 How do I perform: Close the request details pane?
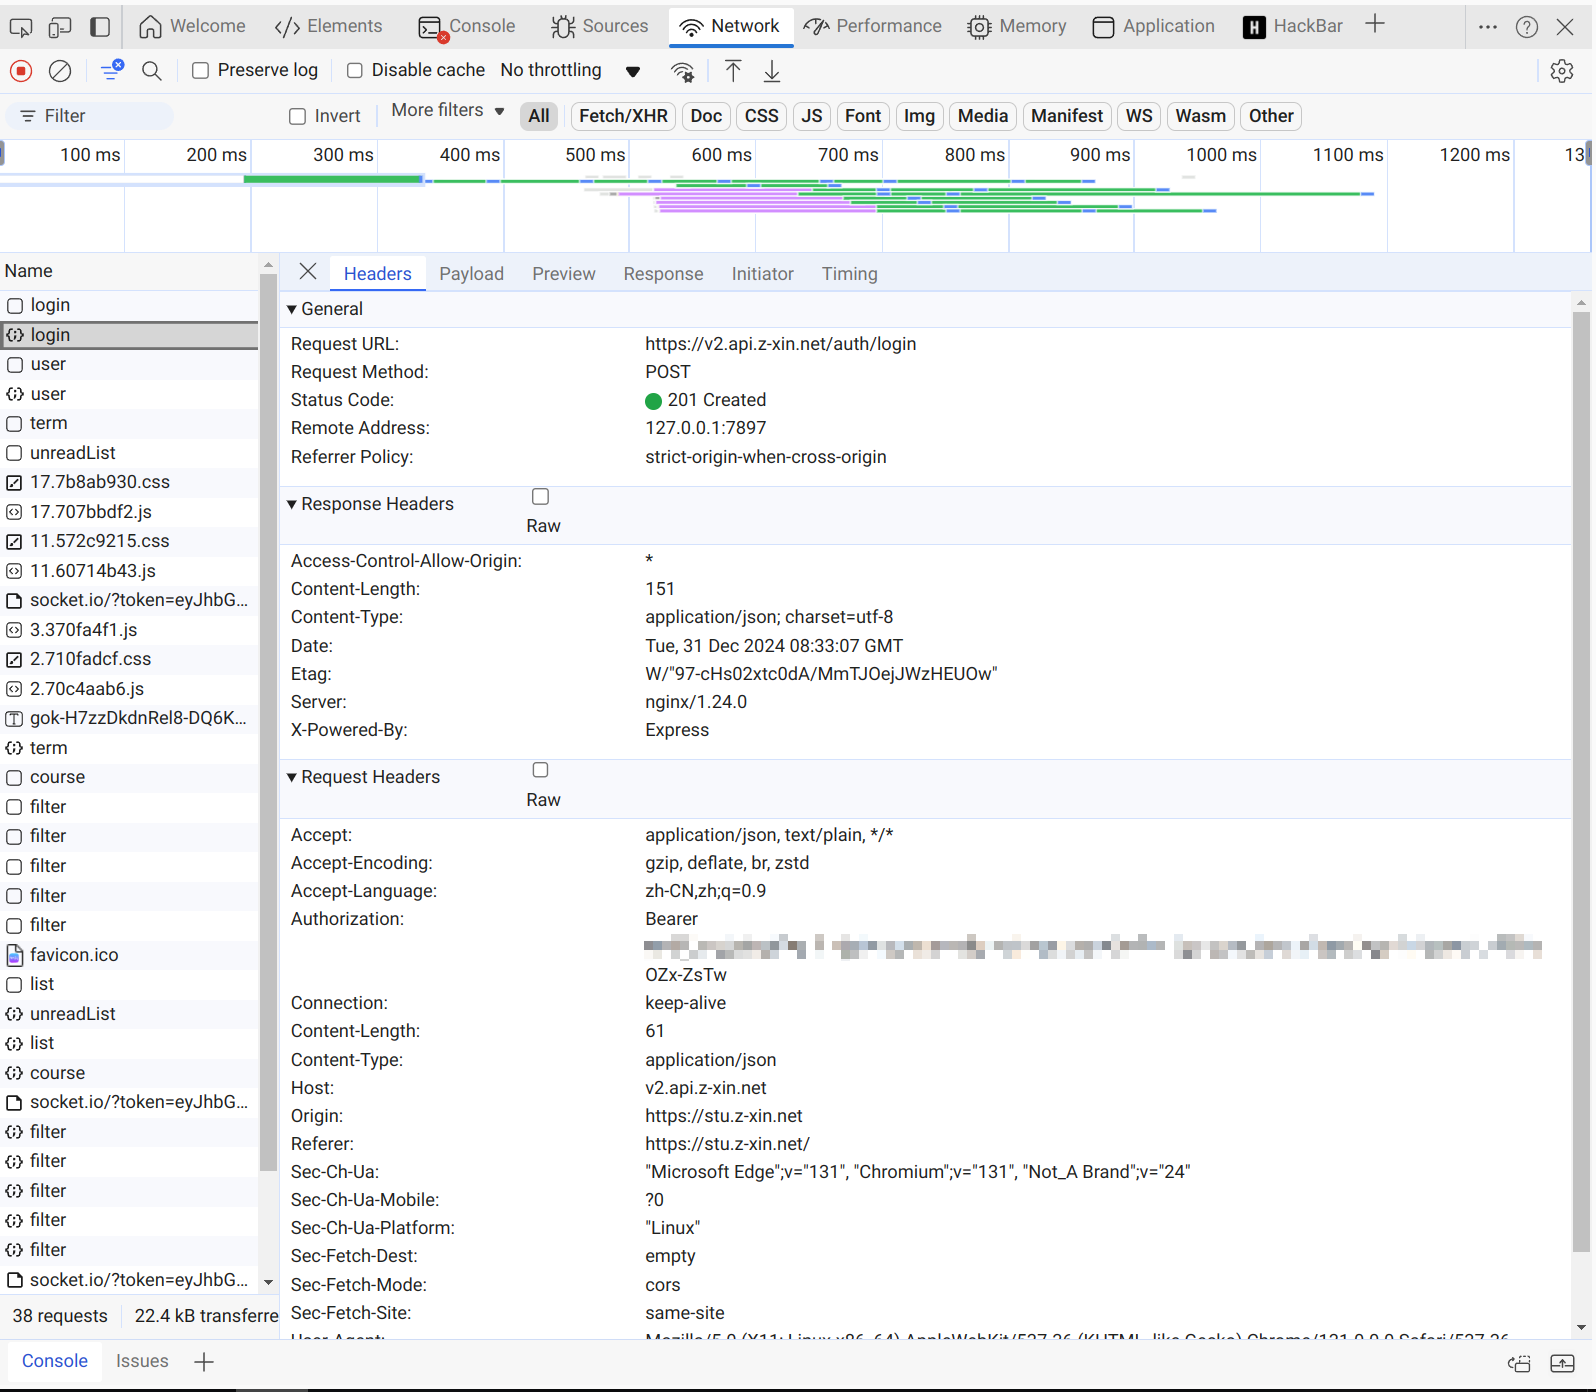[x=308, y=272]
